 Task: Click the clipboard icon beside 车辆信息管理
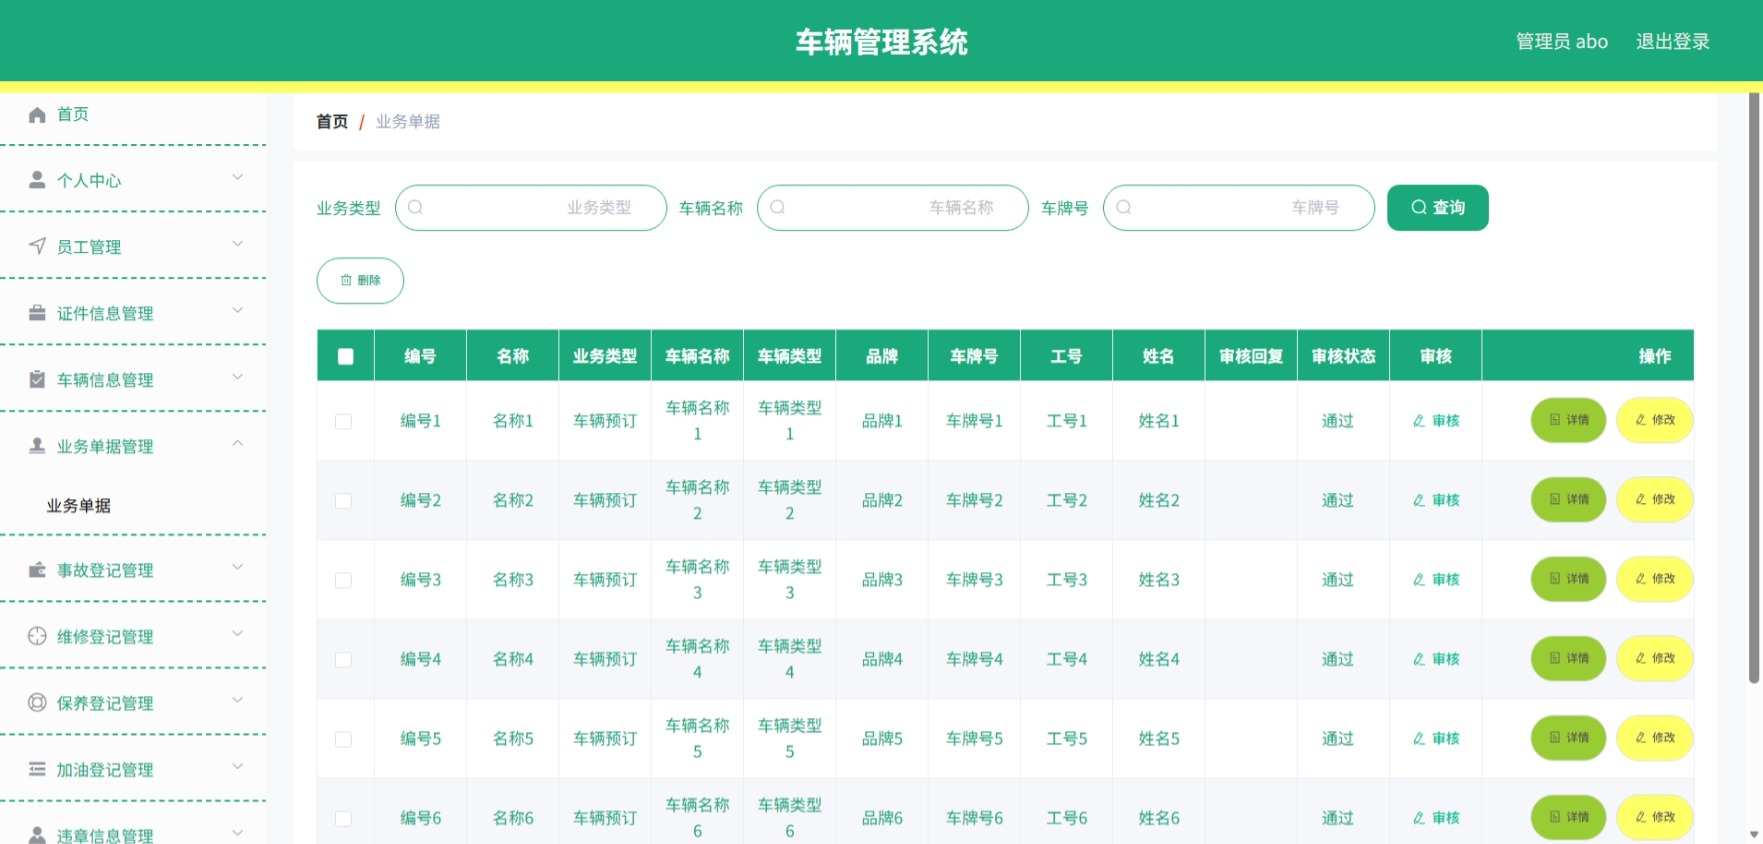point(37,379)
